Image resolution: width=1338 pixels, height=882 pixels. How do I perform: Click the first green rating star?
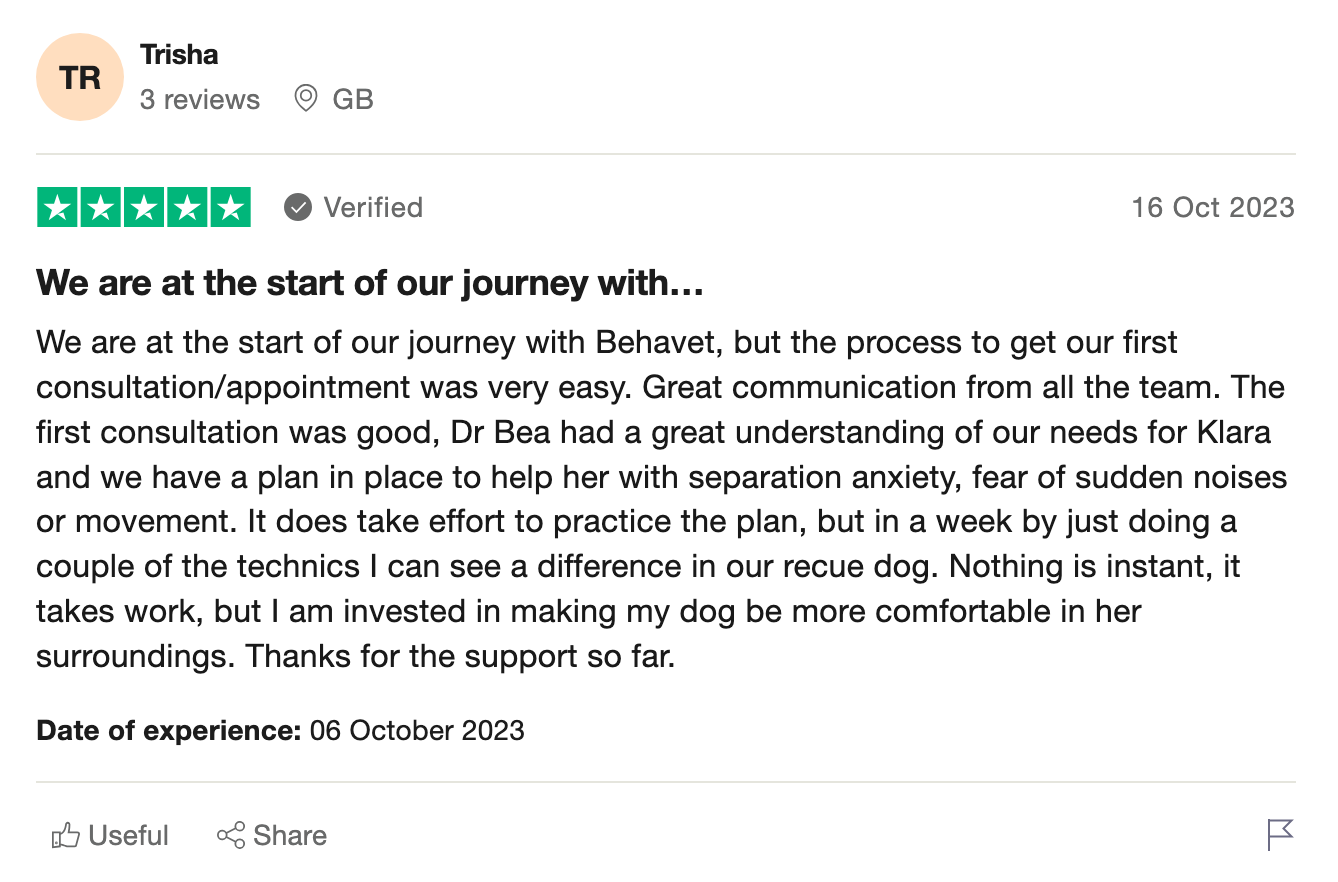58,208
